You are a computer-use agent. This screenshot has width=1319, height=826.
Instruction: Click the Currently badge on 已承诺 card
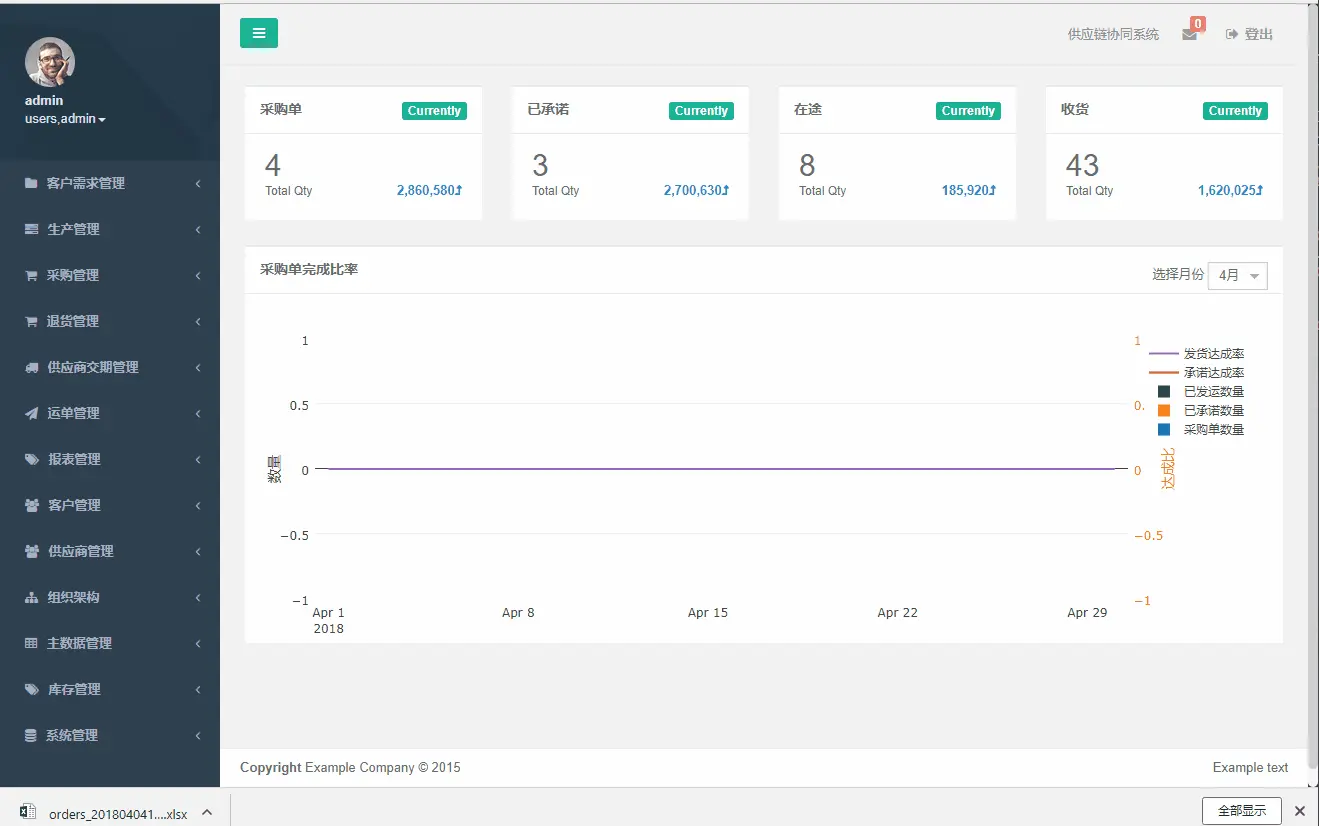701,111
